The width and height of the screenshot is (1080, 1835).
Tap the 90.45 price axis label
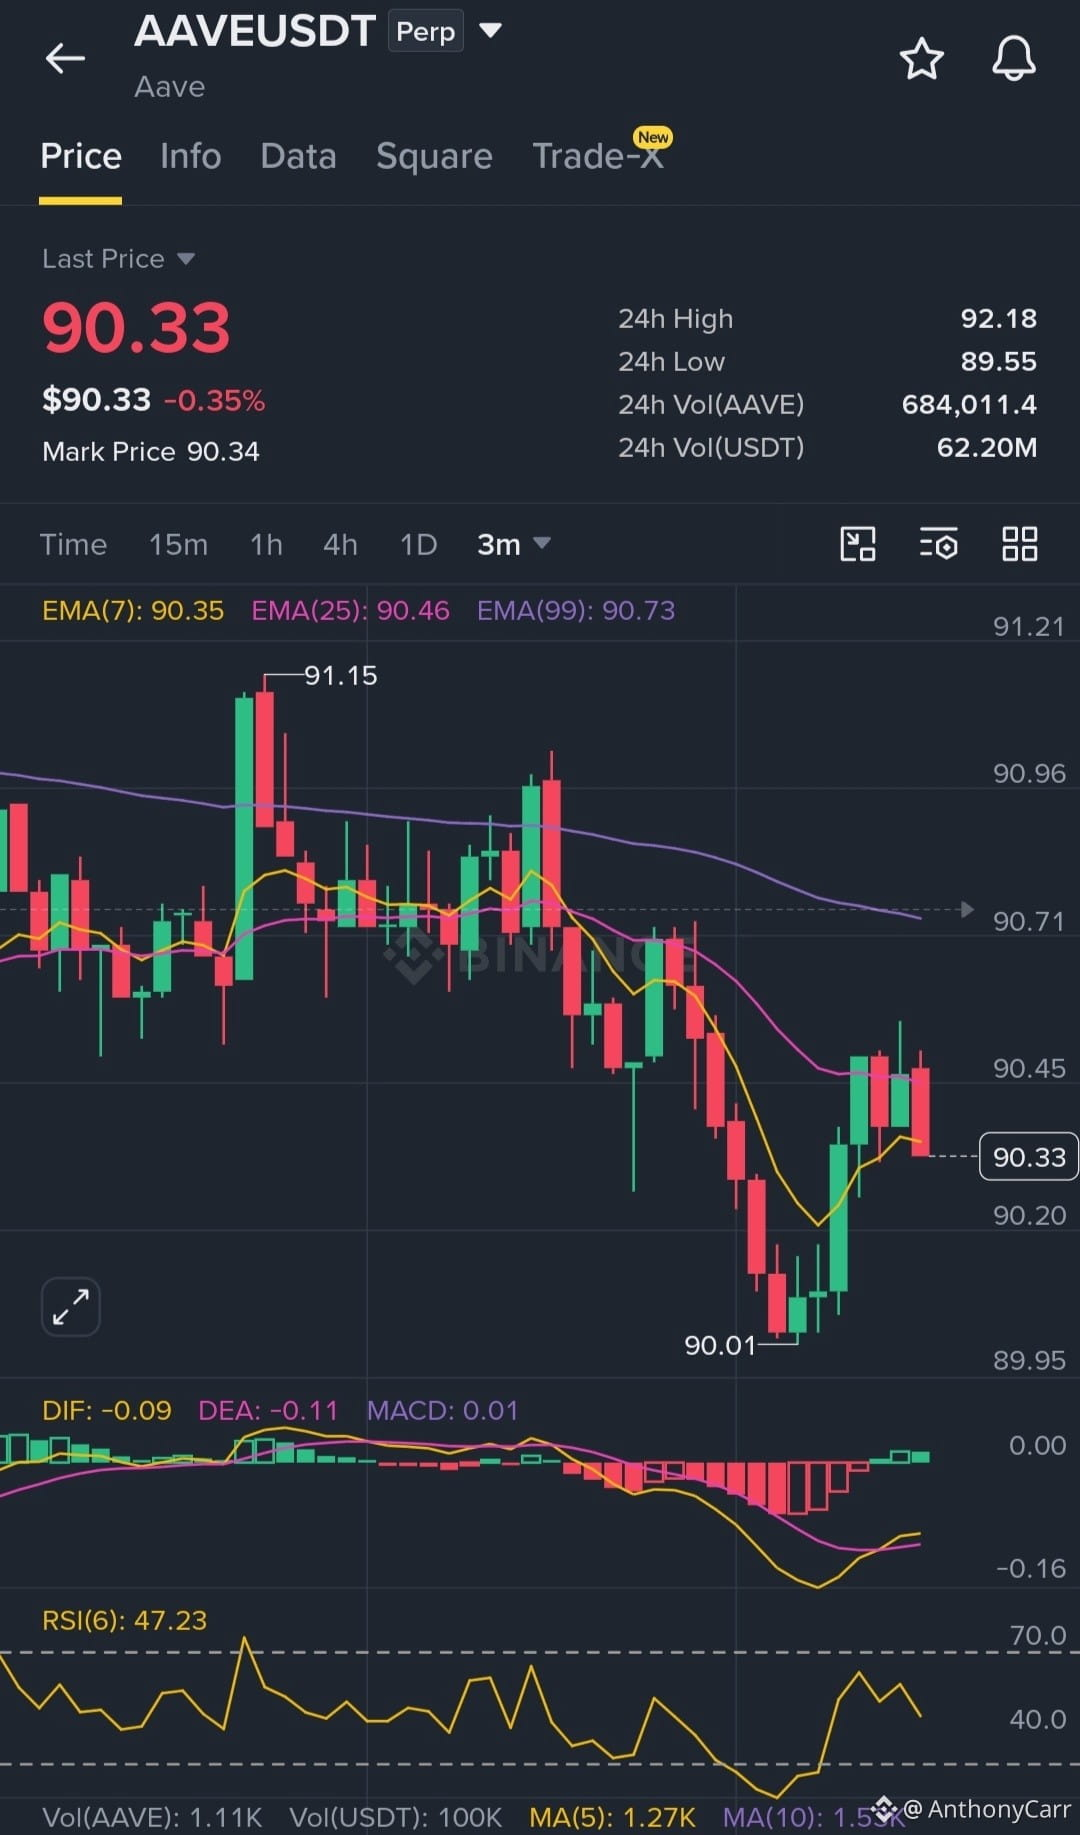click(1028, 1068)
